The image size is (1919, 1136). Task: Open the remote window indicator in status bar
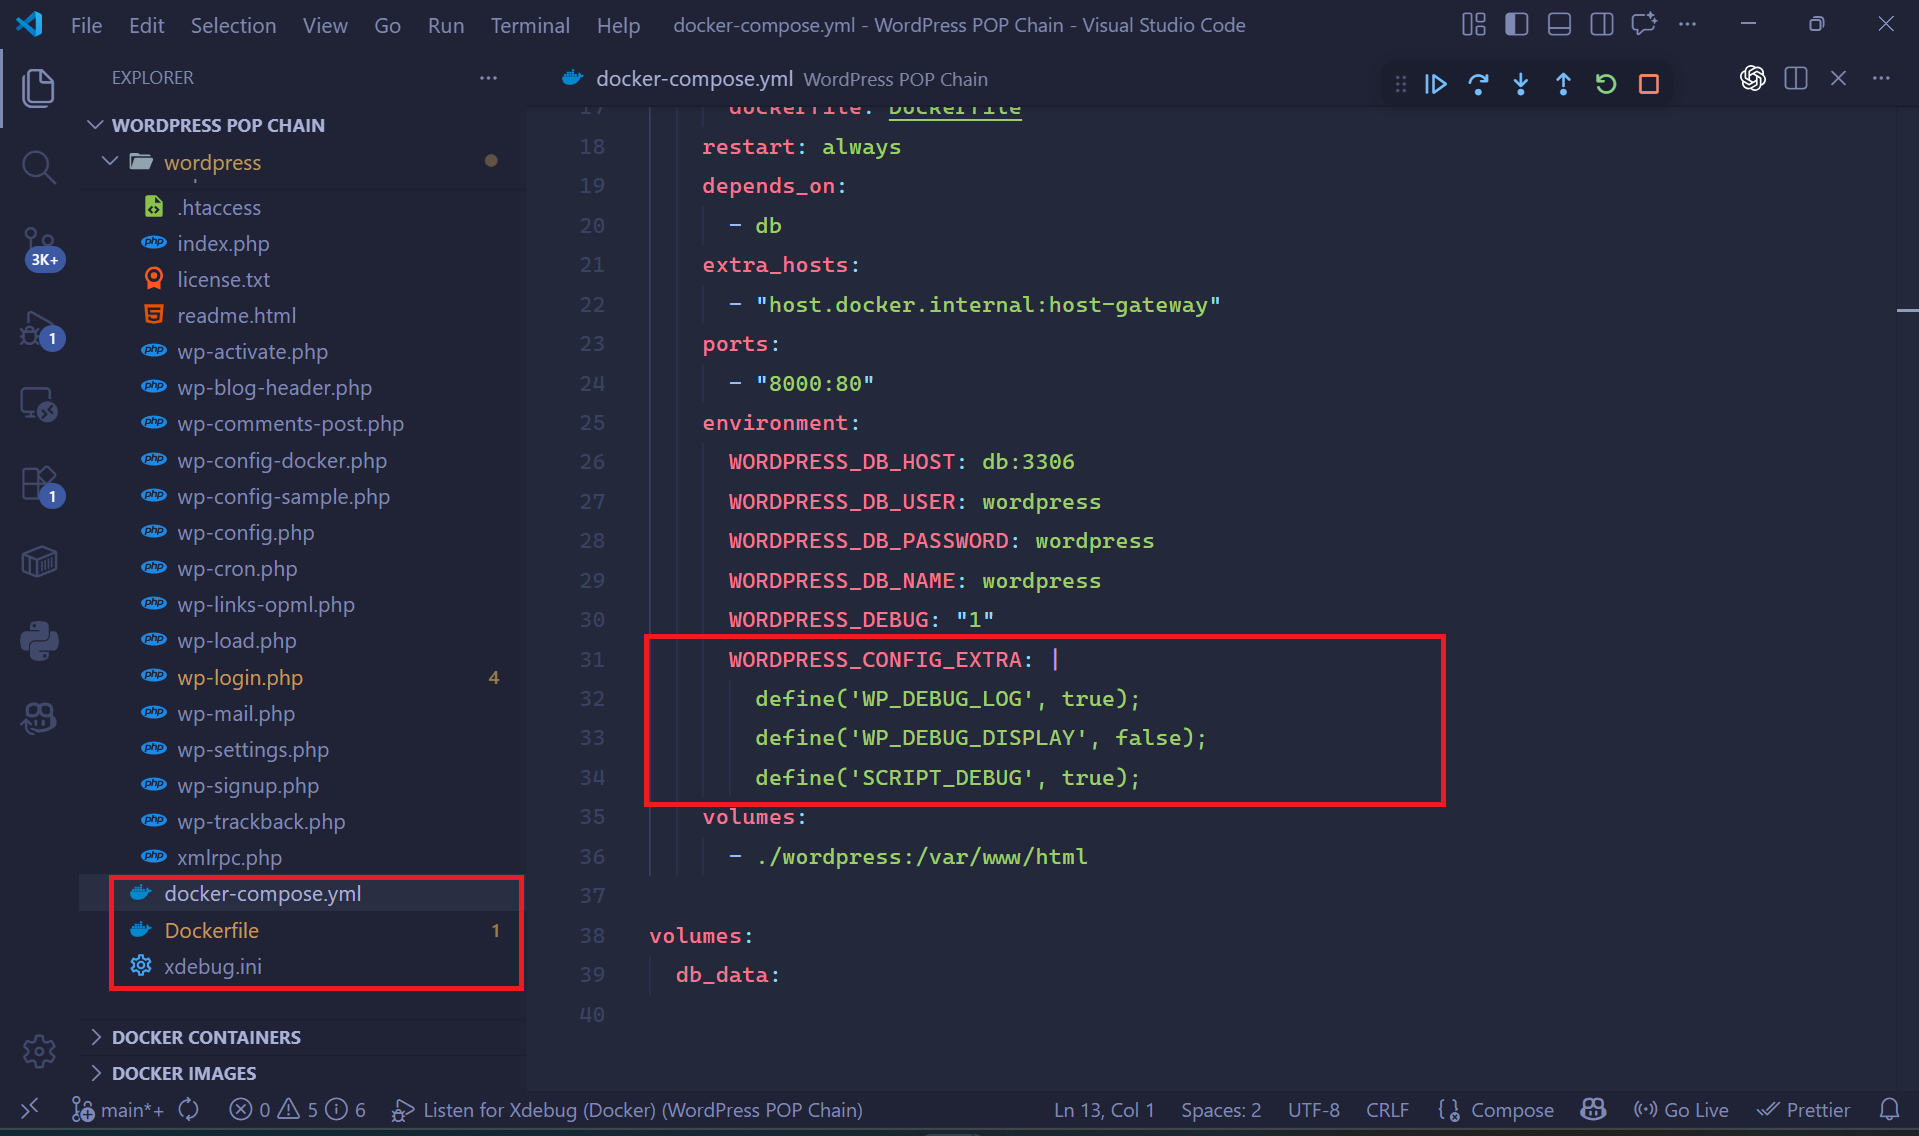tap(30, 1109)
